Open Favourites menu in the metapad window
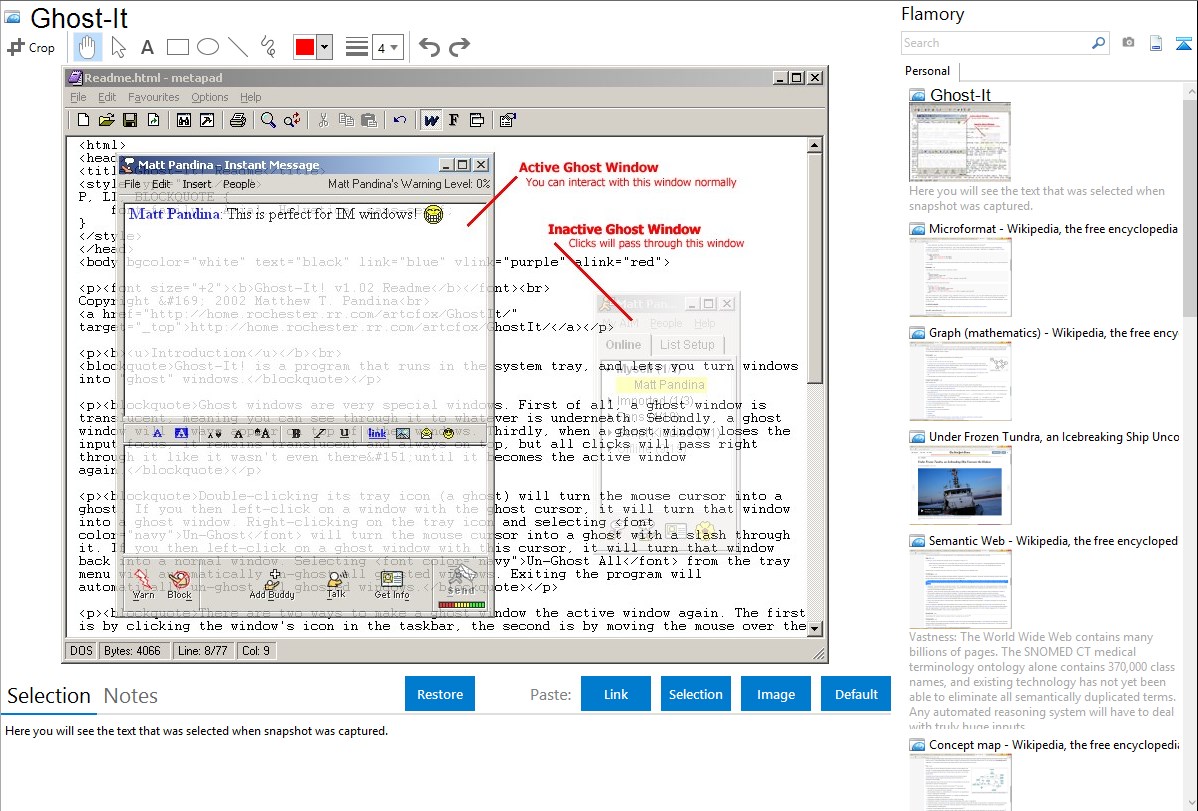 [153, 97]
